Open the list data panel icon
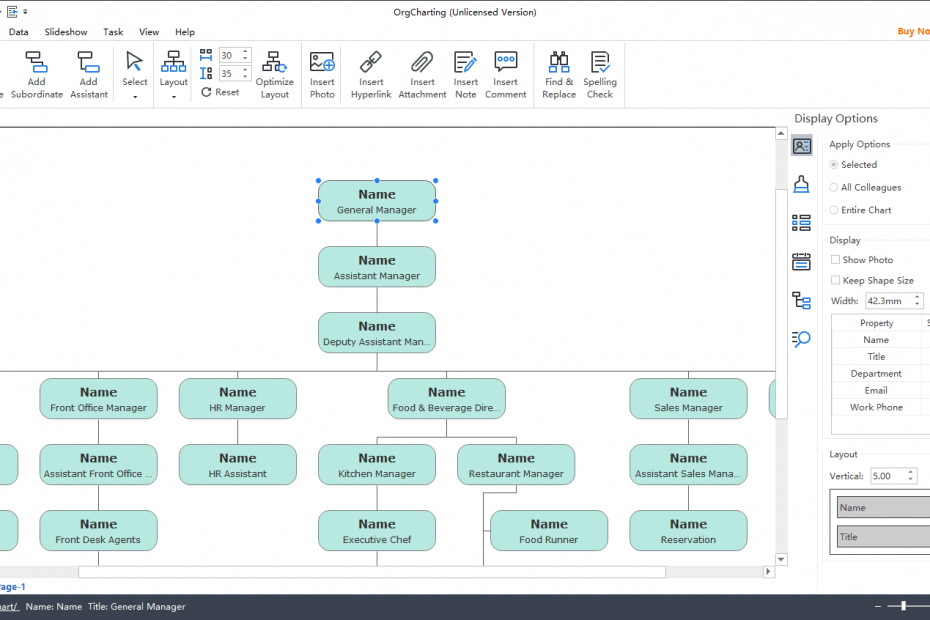930x620 pixels. pos(801,223)
